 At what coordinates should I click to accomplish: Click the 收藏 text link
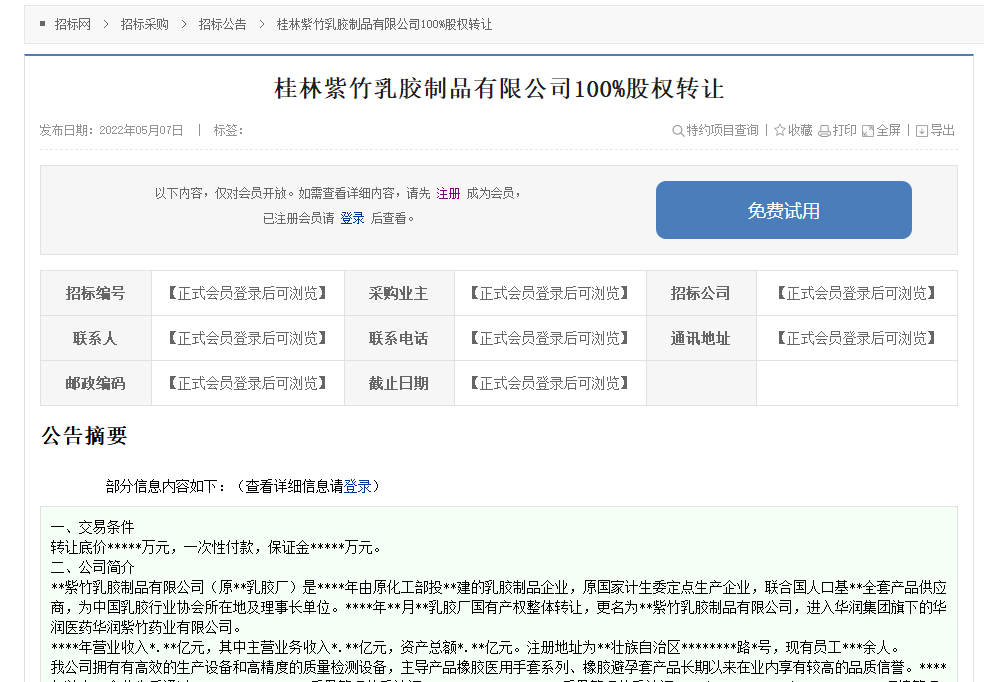pyautogui.click(x=800, y=130)
